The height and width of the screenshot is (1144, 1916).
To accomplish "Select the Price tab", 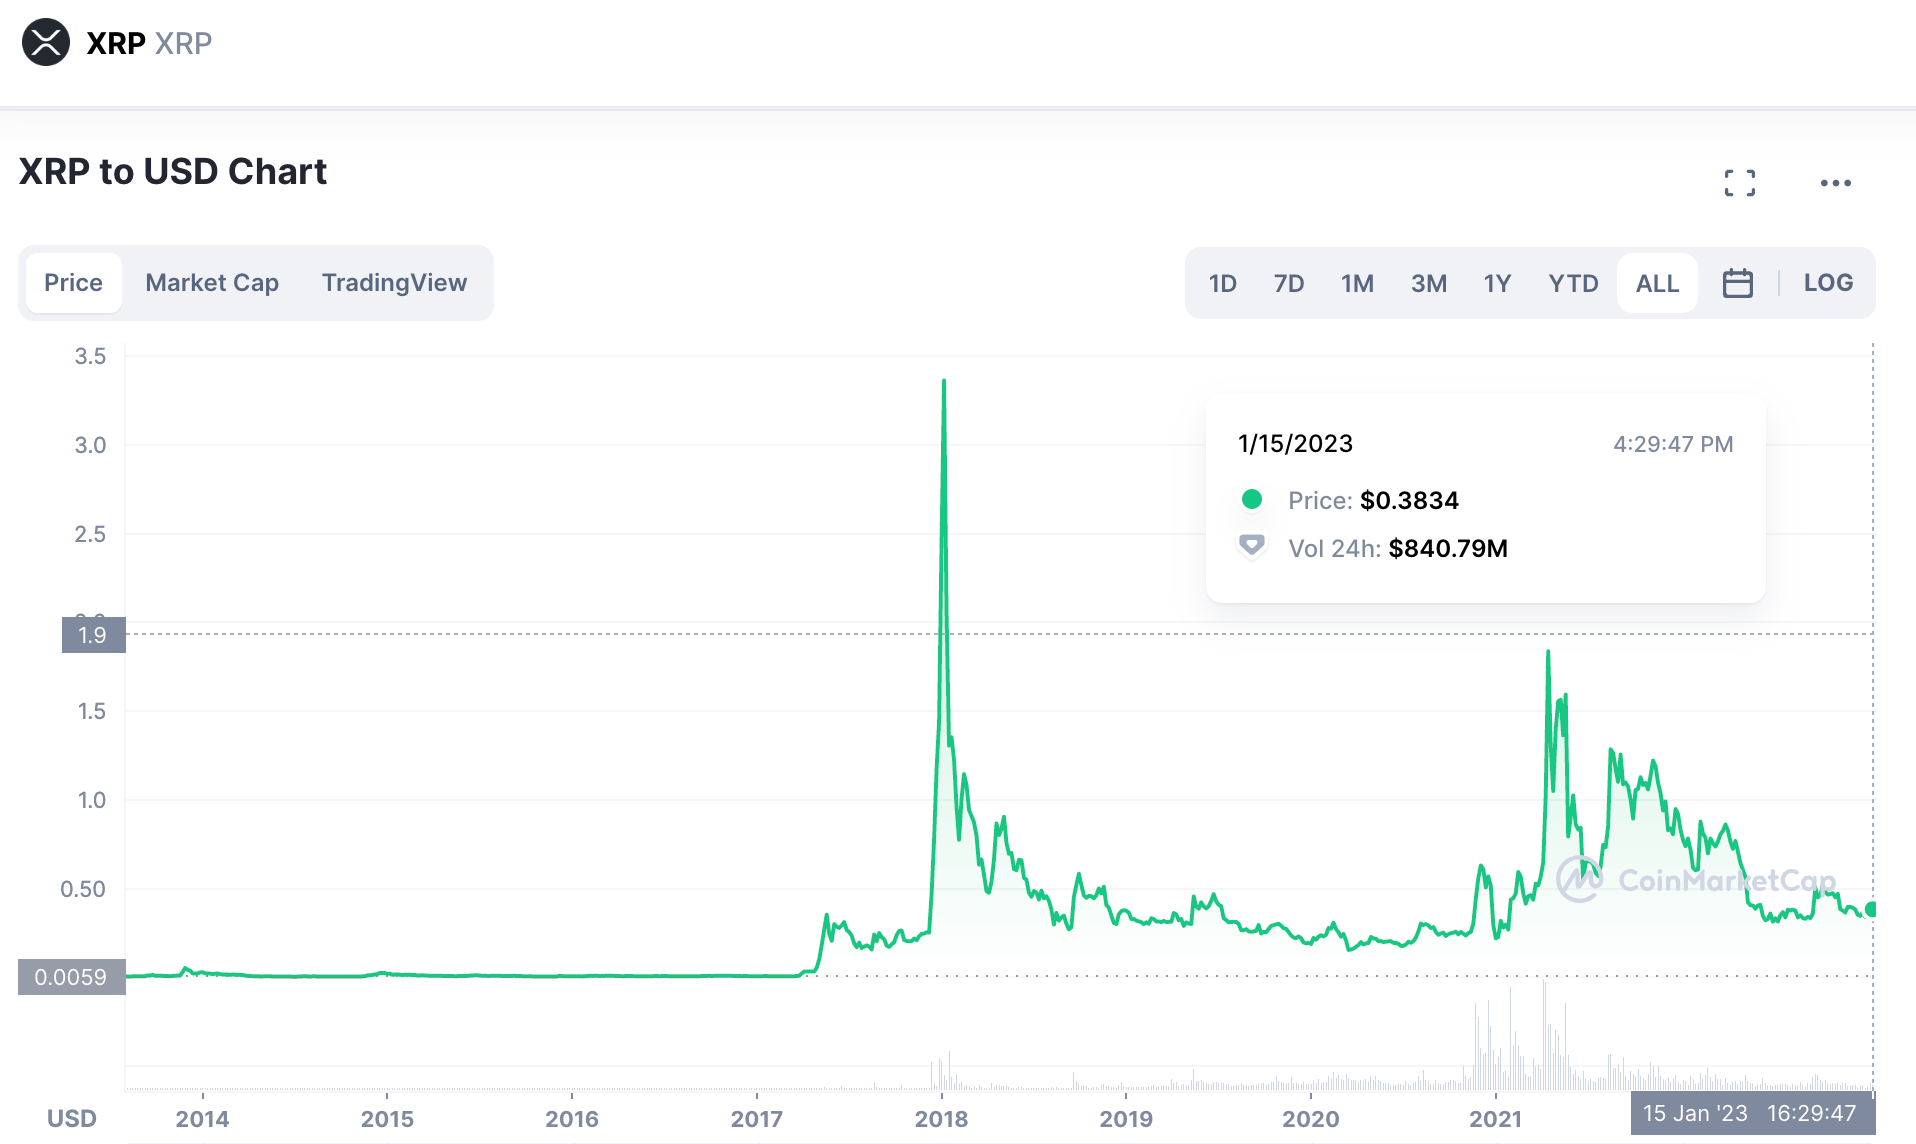I will click(x=73, y=283).
